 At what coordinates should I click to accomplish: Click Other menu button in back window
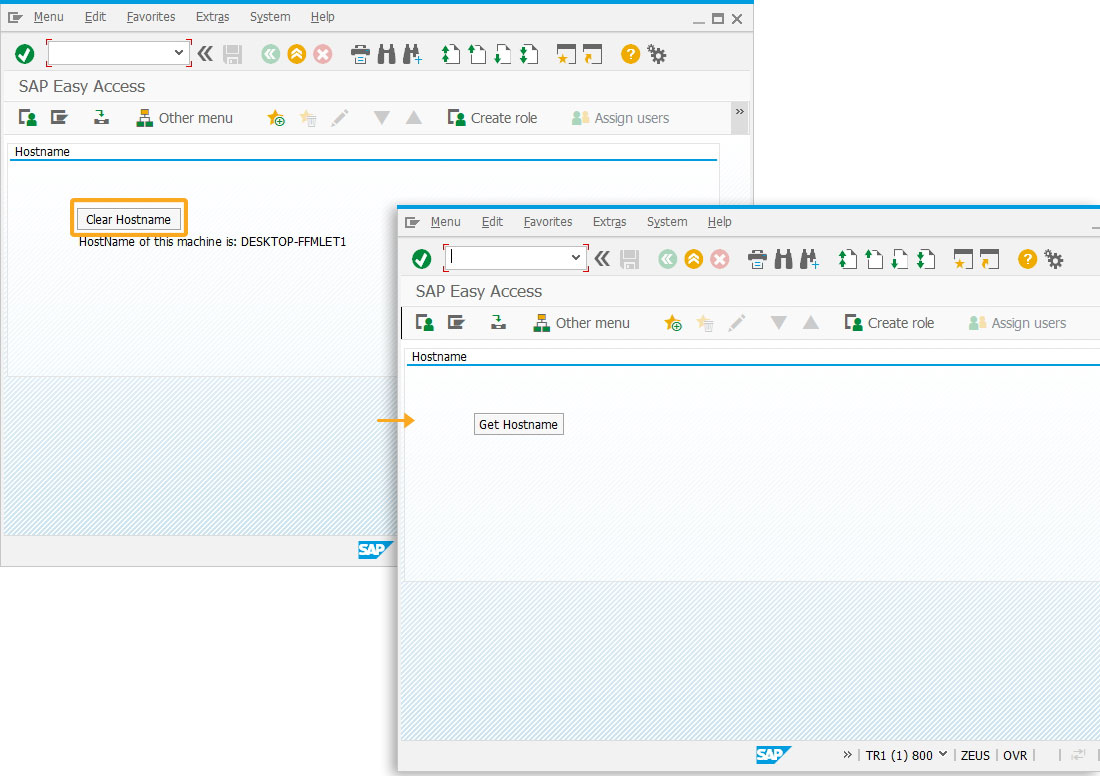[x=185, y=118]
